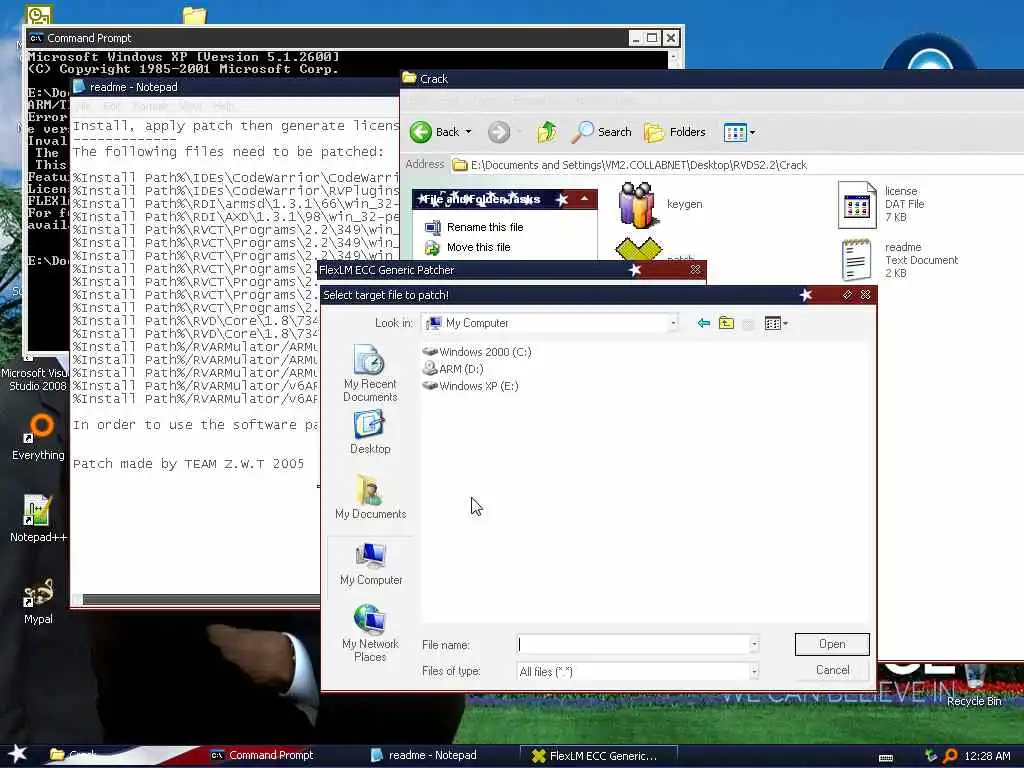Go to last folder visited in file dialog
This screenshot has height=768, width=1024.
coord(703,323)
